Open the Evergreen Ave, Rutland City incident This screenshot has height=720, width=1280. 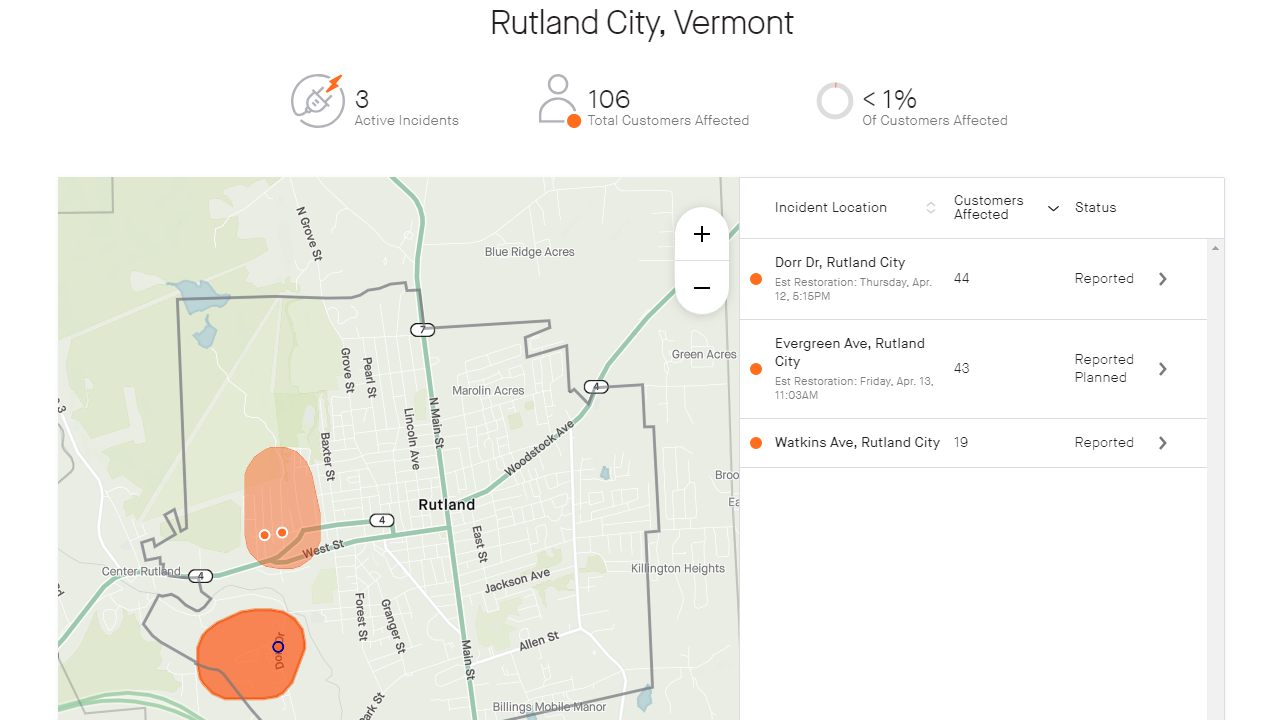(973, 369)
